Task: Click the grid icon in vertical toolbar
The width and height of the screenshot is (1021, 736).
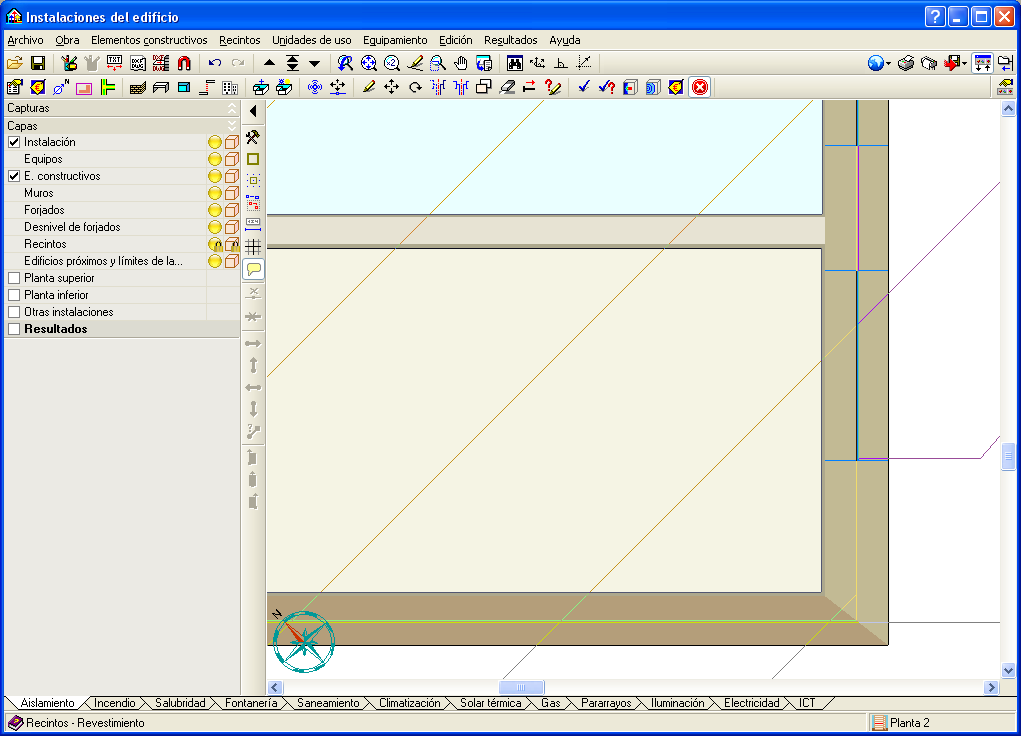Action: (253, 246)
